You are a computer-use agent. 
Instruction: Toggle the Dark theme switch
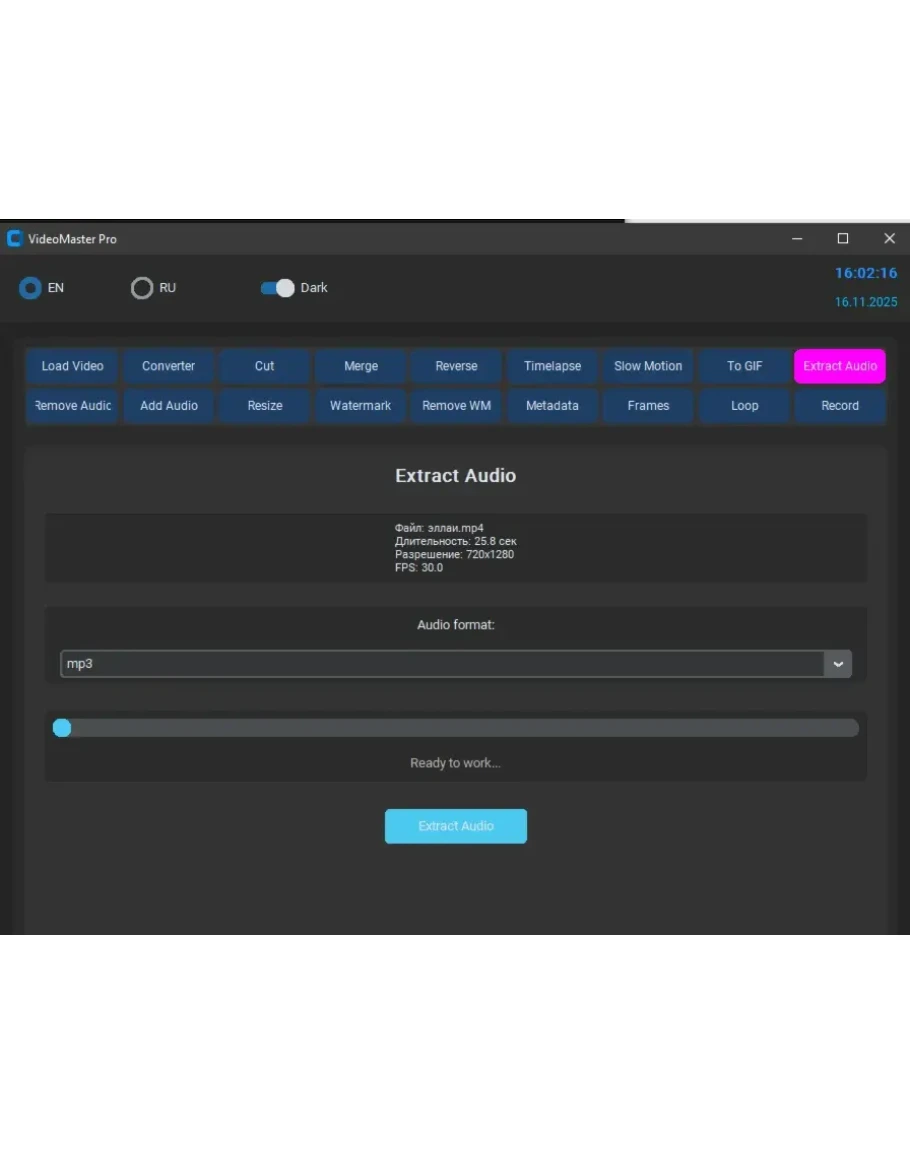point(277,288)
